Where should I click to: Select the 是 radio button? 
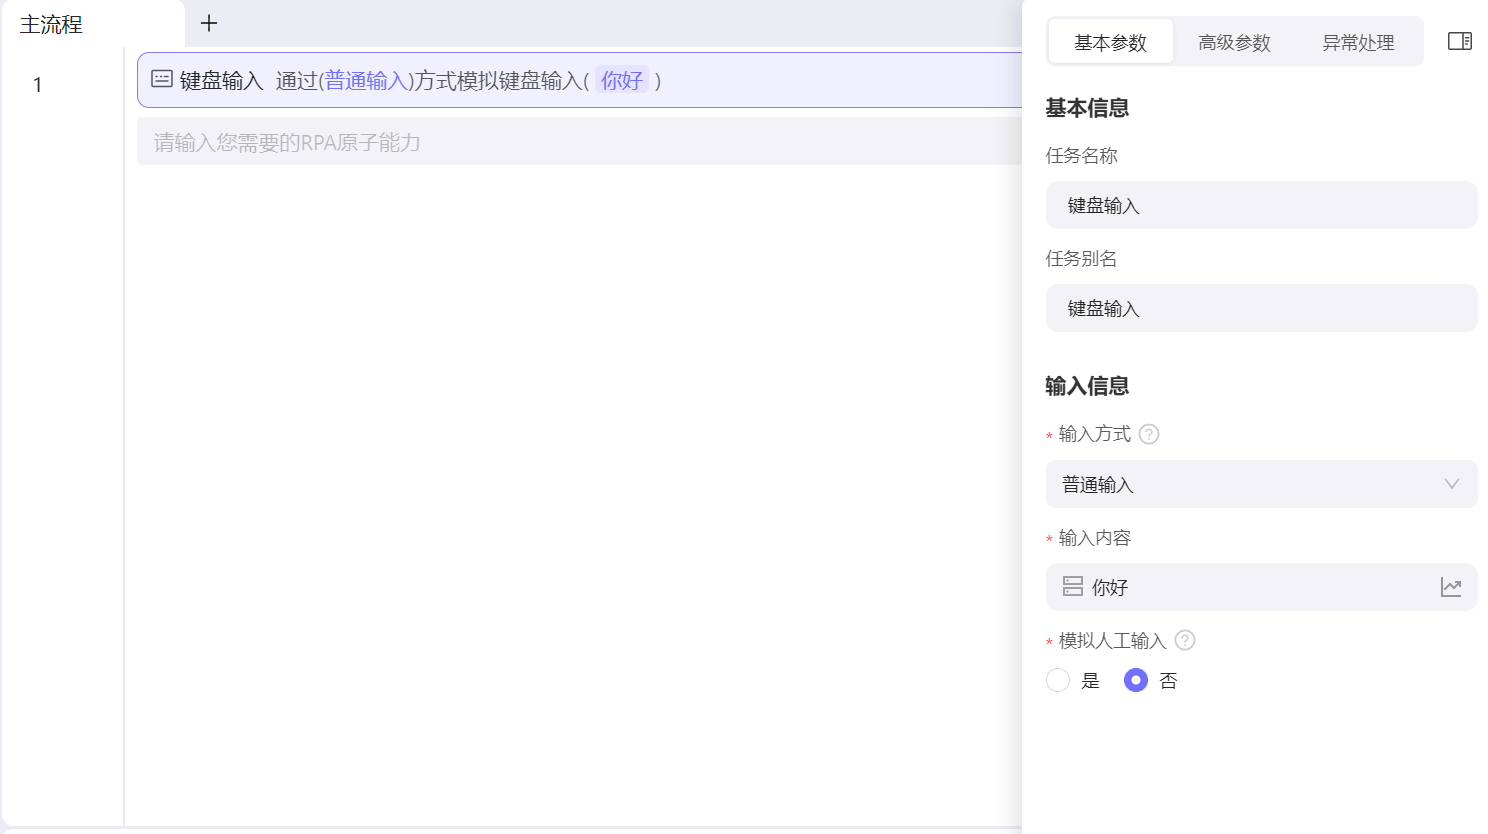click(x=1058, y=681)
